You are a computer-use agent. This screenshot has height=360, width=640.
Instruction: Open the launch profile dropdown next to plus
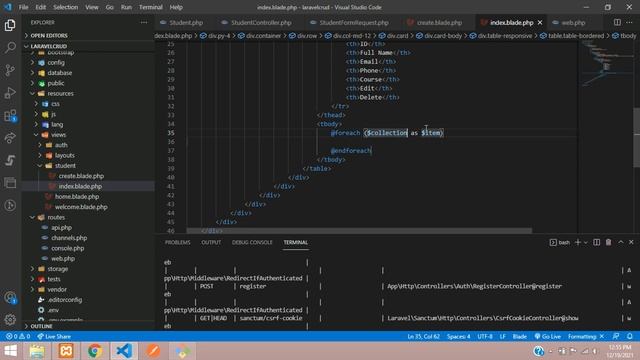(586, 242)
